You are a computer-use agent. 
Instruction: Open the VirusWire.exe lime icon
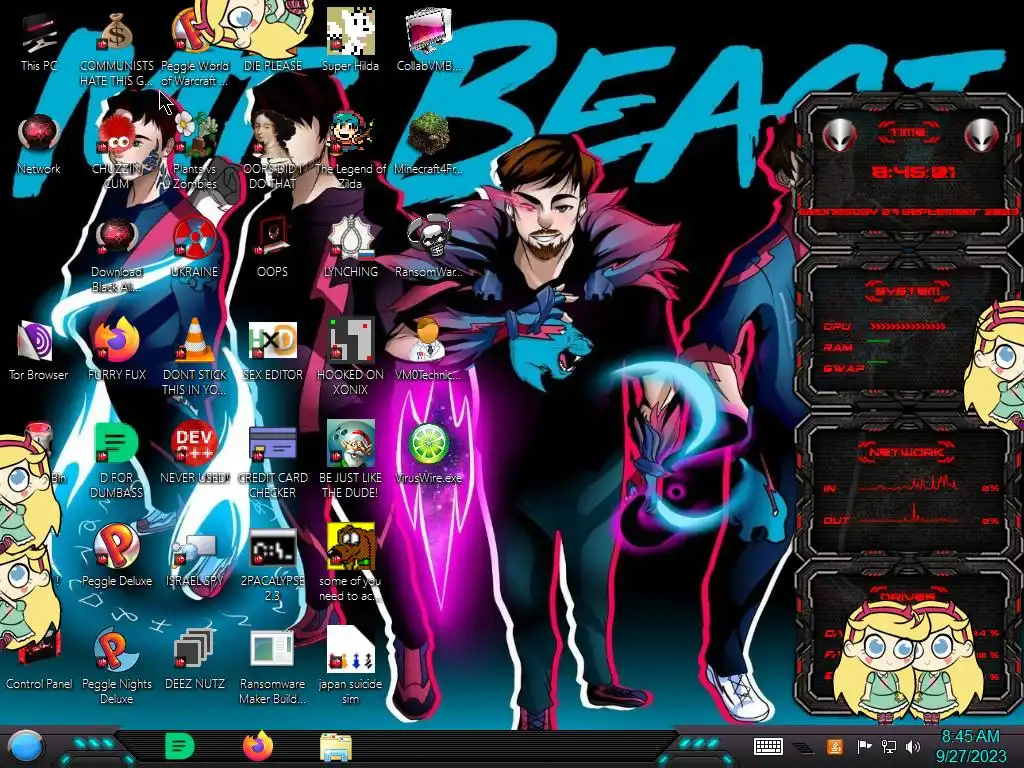(428, 453)
